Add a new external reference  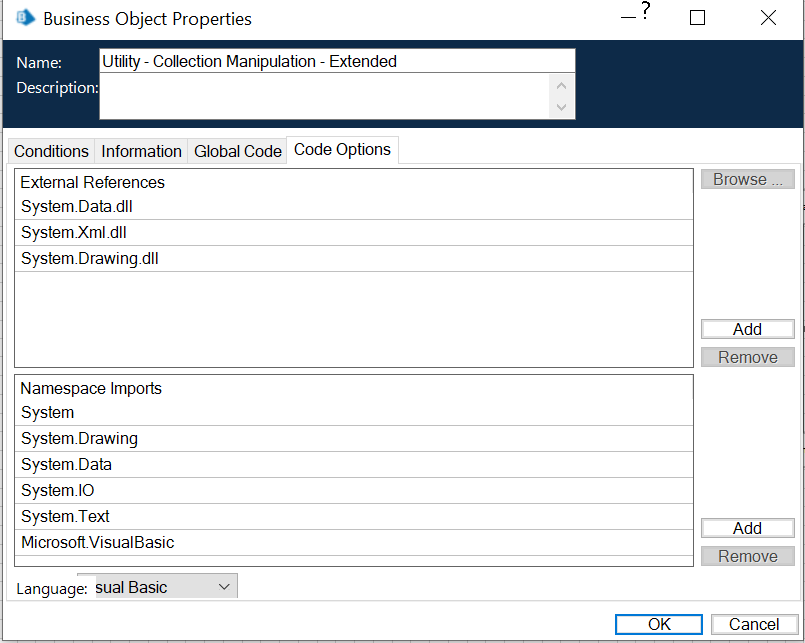[748, 329]
